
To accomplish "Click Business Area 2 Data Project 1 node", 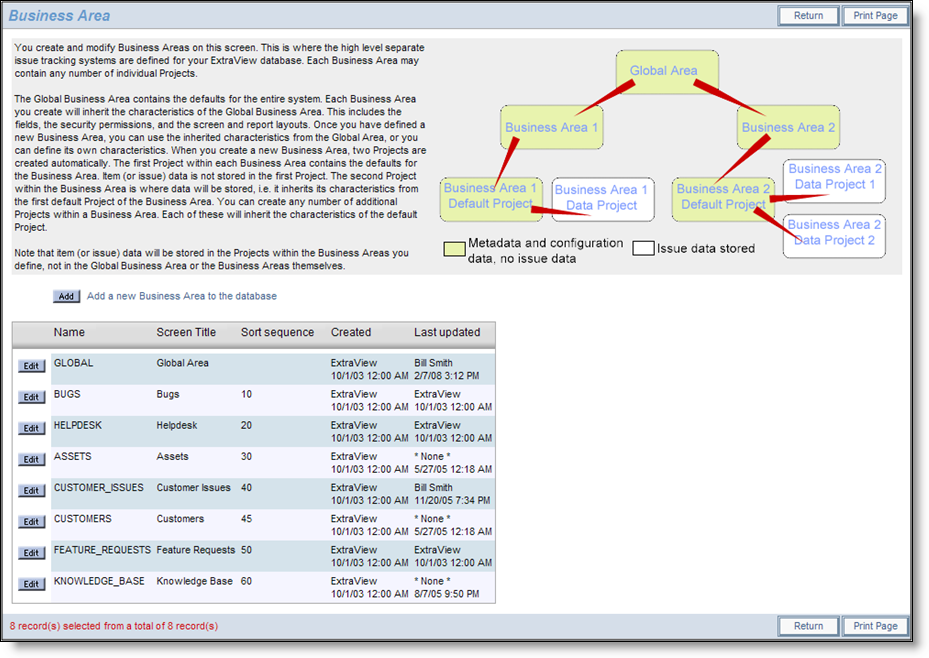I will [834, 181].
